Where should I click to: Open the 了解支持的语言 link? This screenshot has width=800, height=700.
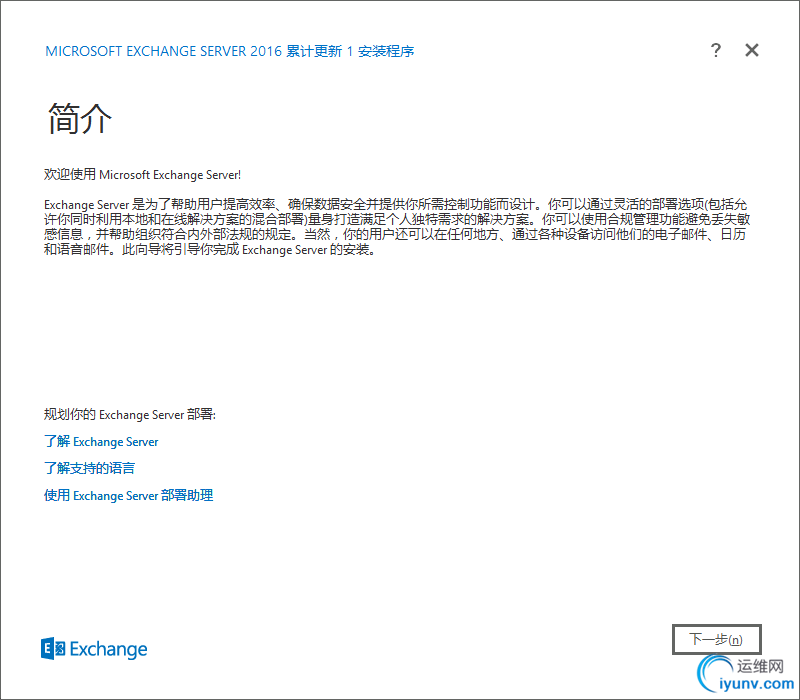point(89,468)
